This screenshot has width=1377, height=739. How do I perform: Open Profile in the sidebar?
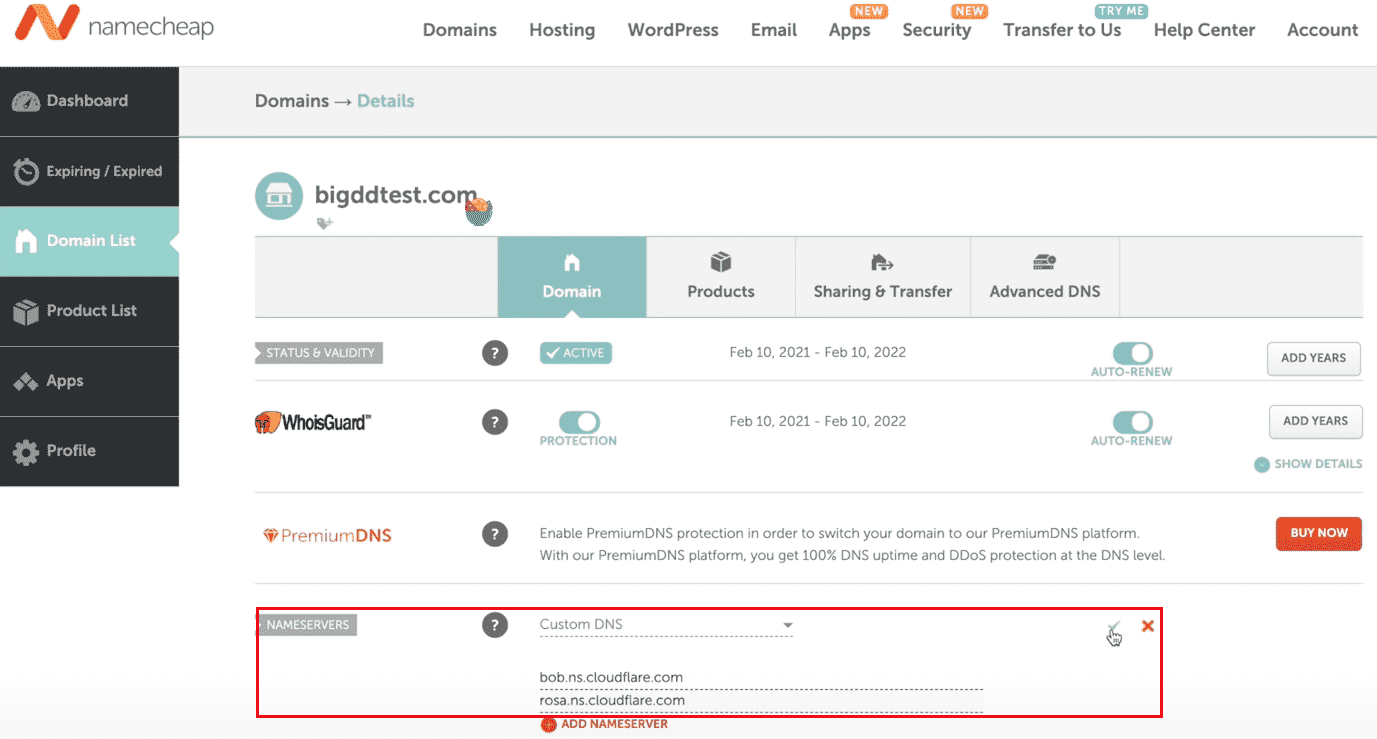[x=89, y=451]
